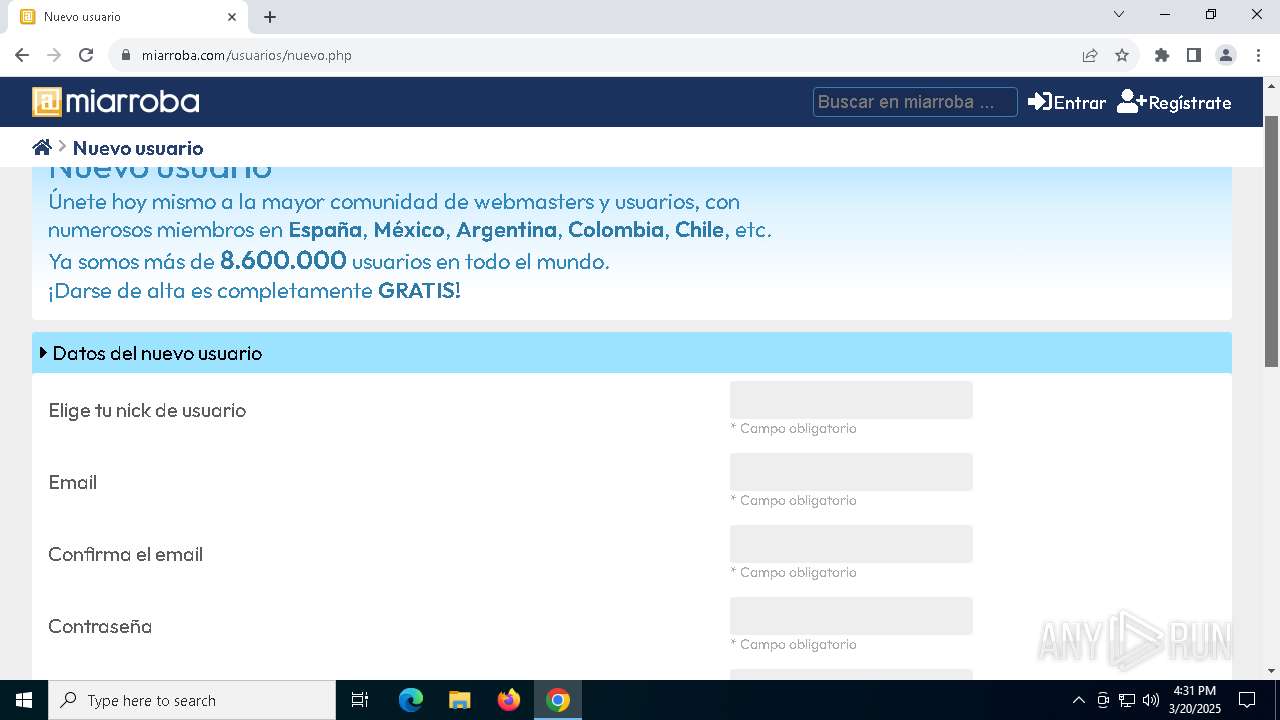
Task: Click the Windows taskbar search box
Action: [x=192, y=700]
